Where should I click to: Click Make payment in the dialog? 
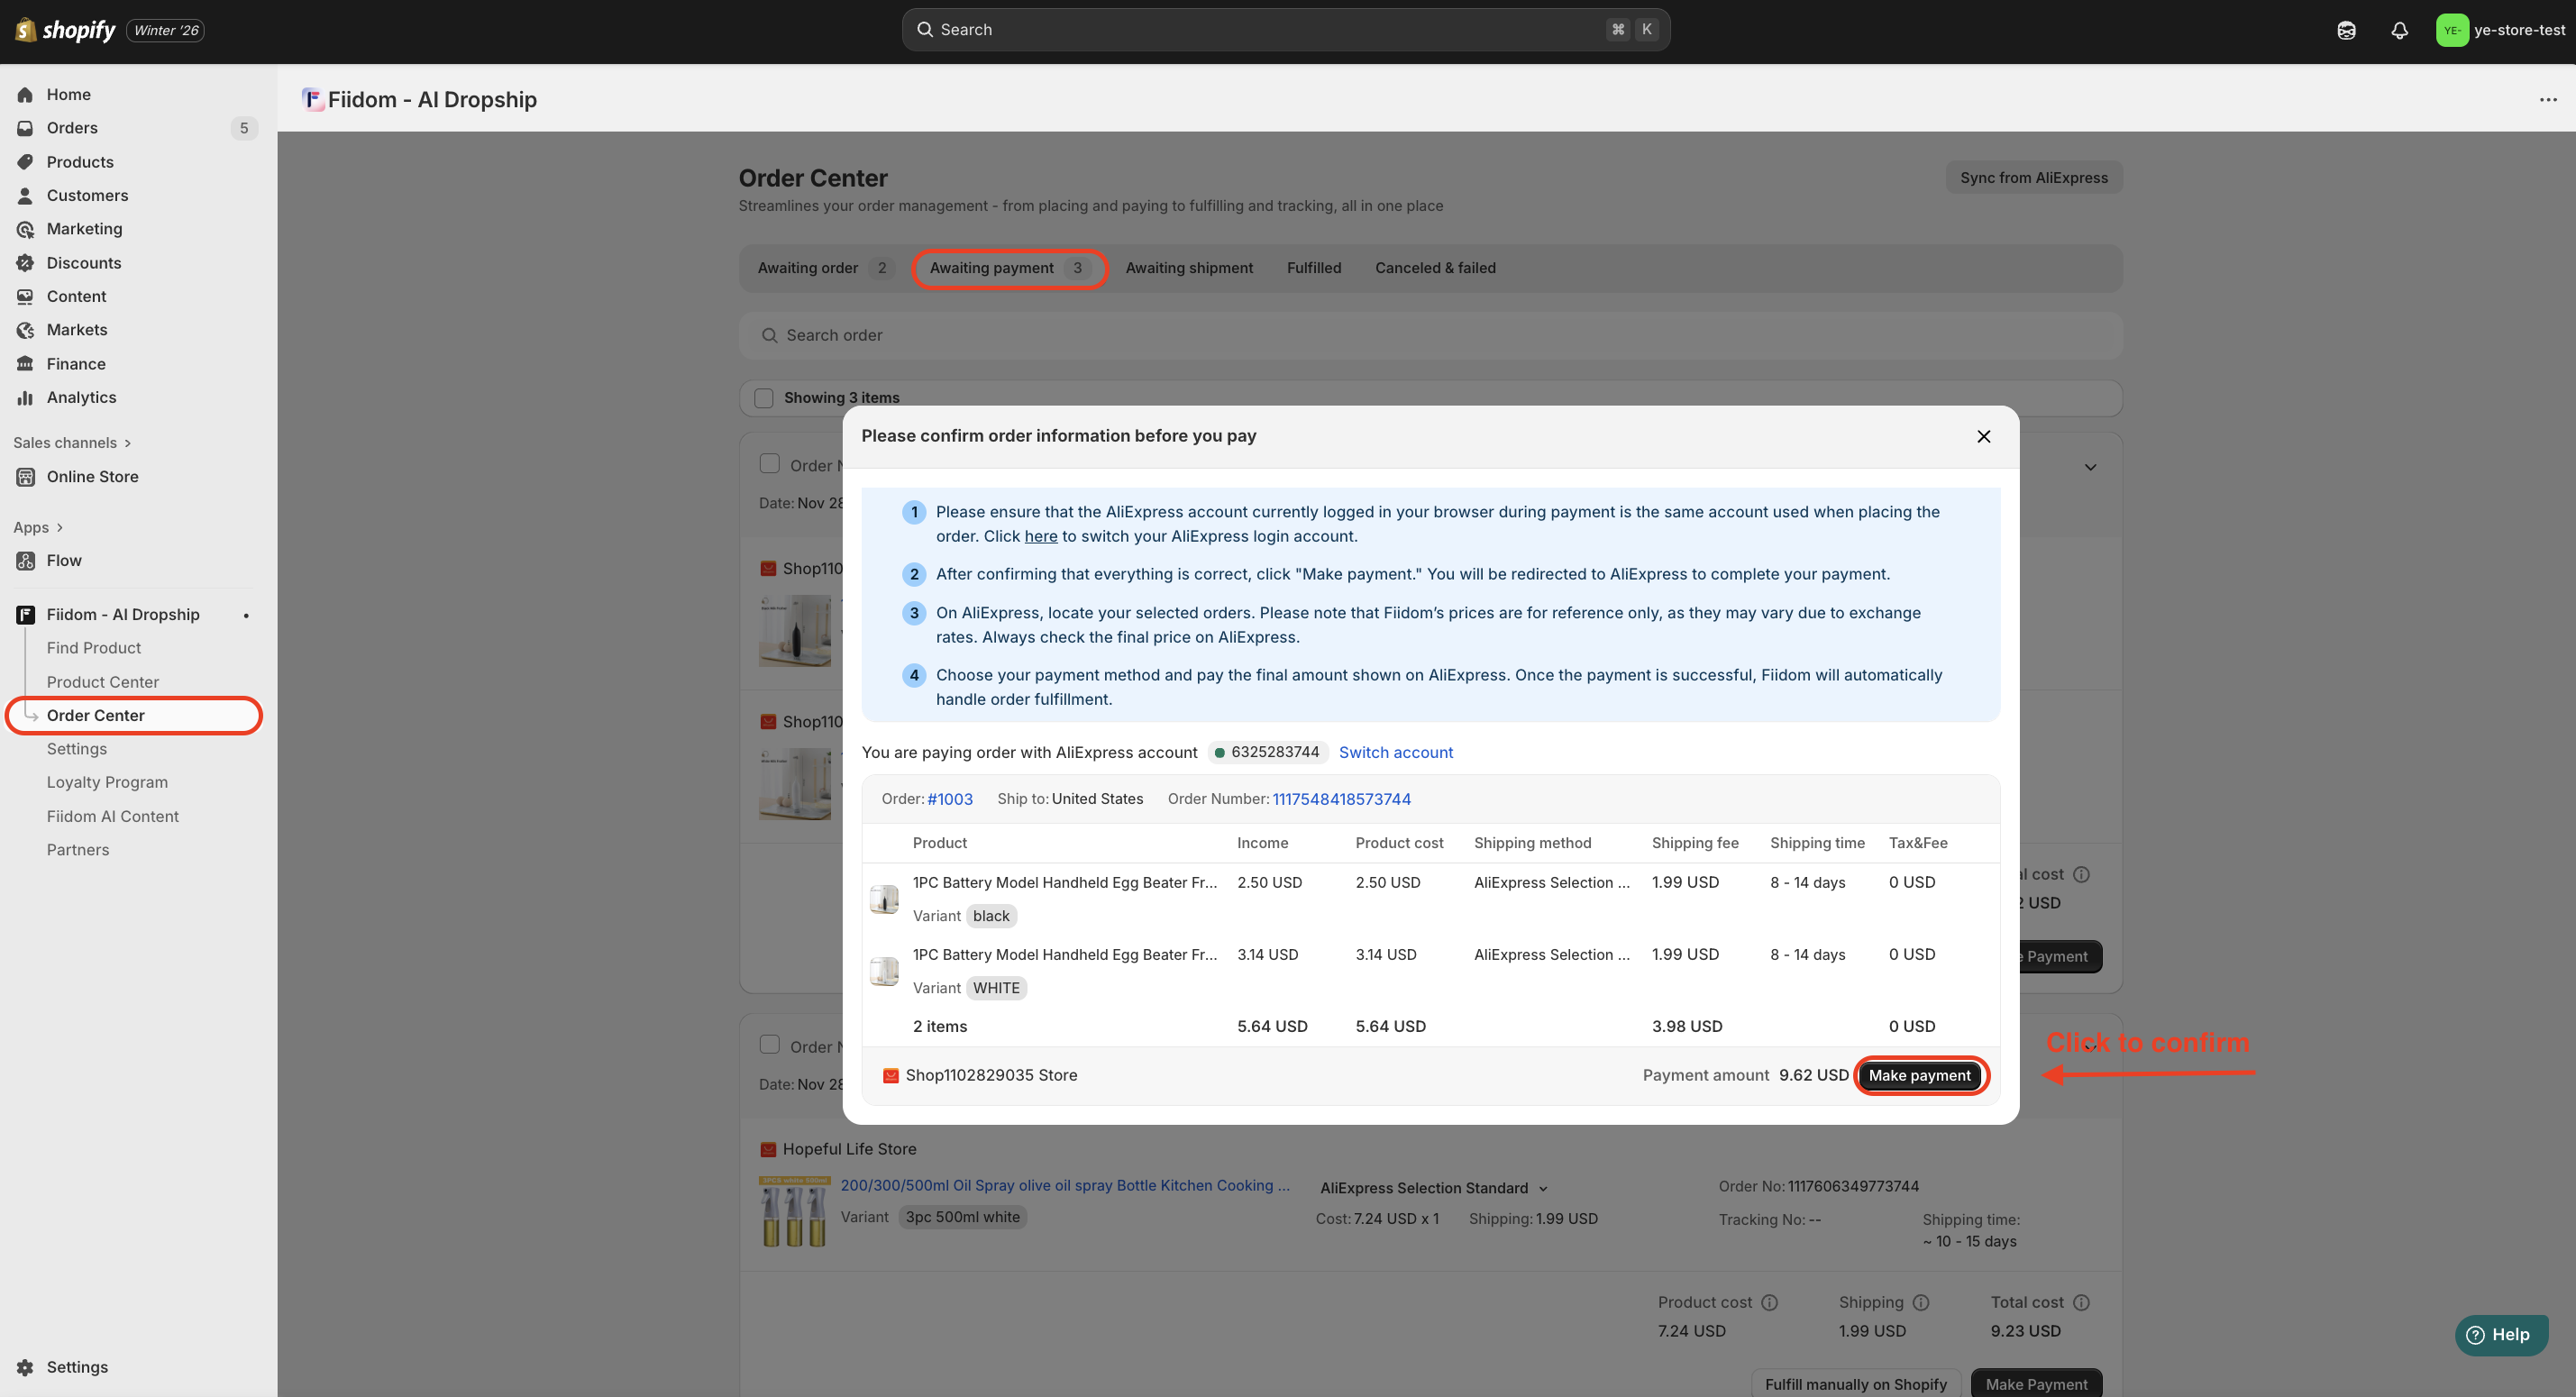coord(1919,1076)
